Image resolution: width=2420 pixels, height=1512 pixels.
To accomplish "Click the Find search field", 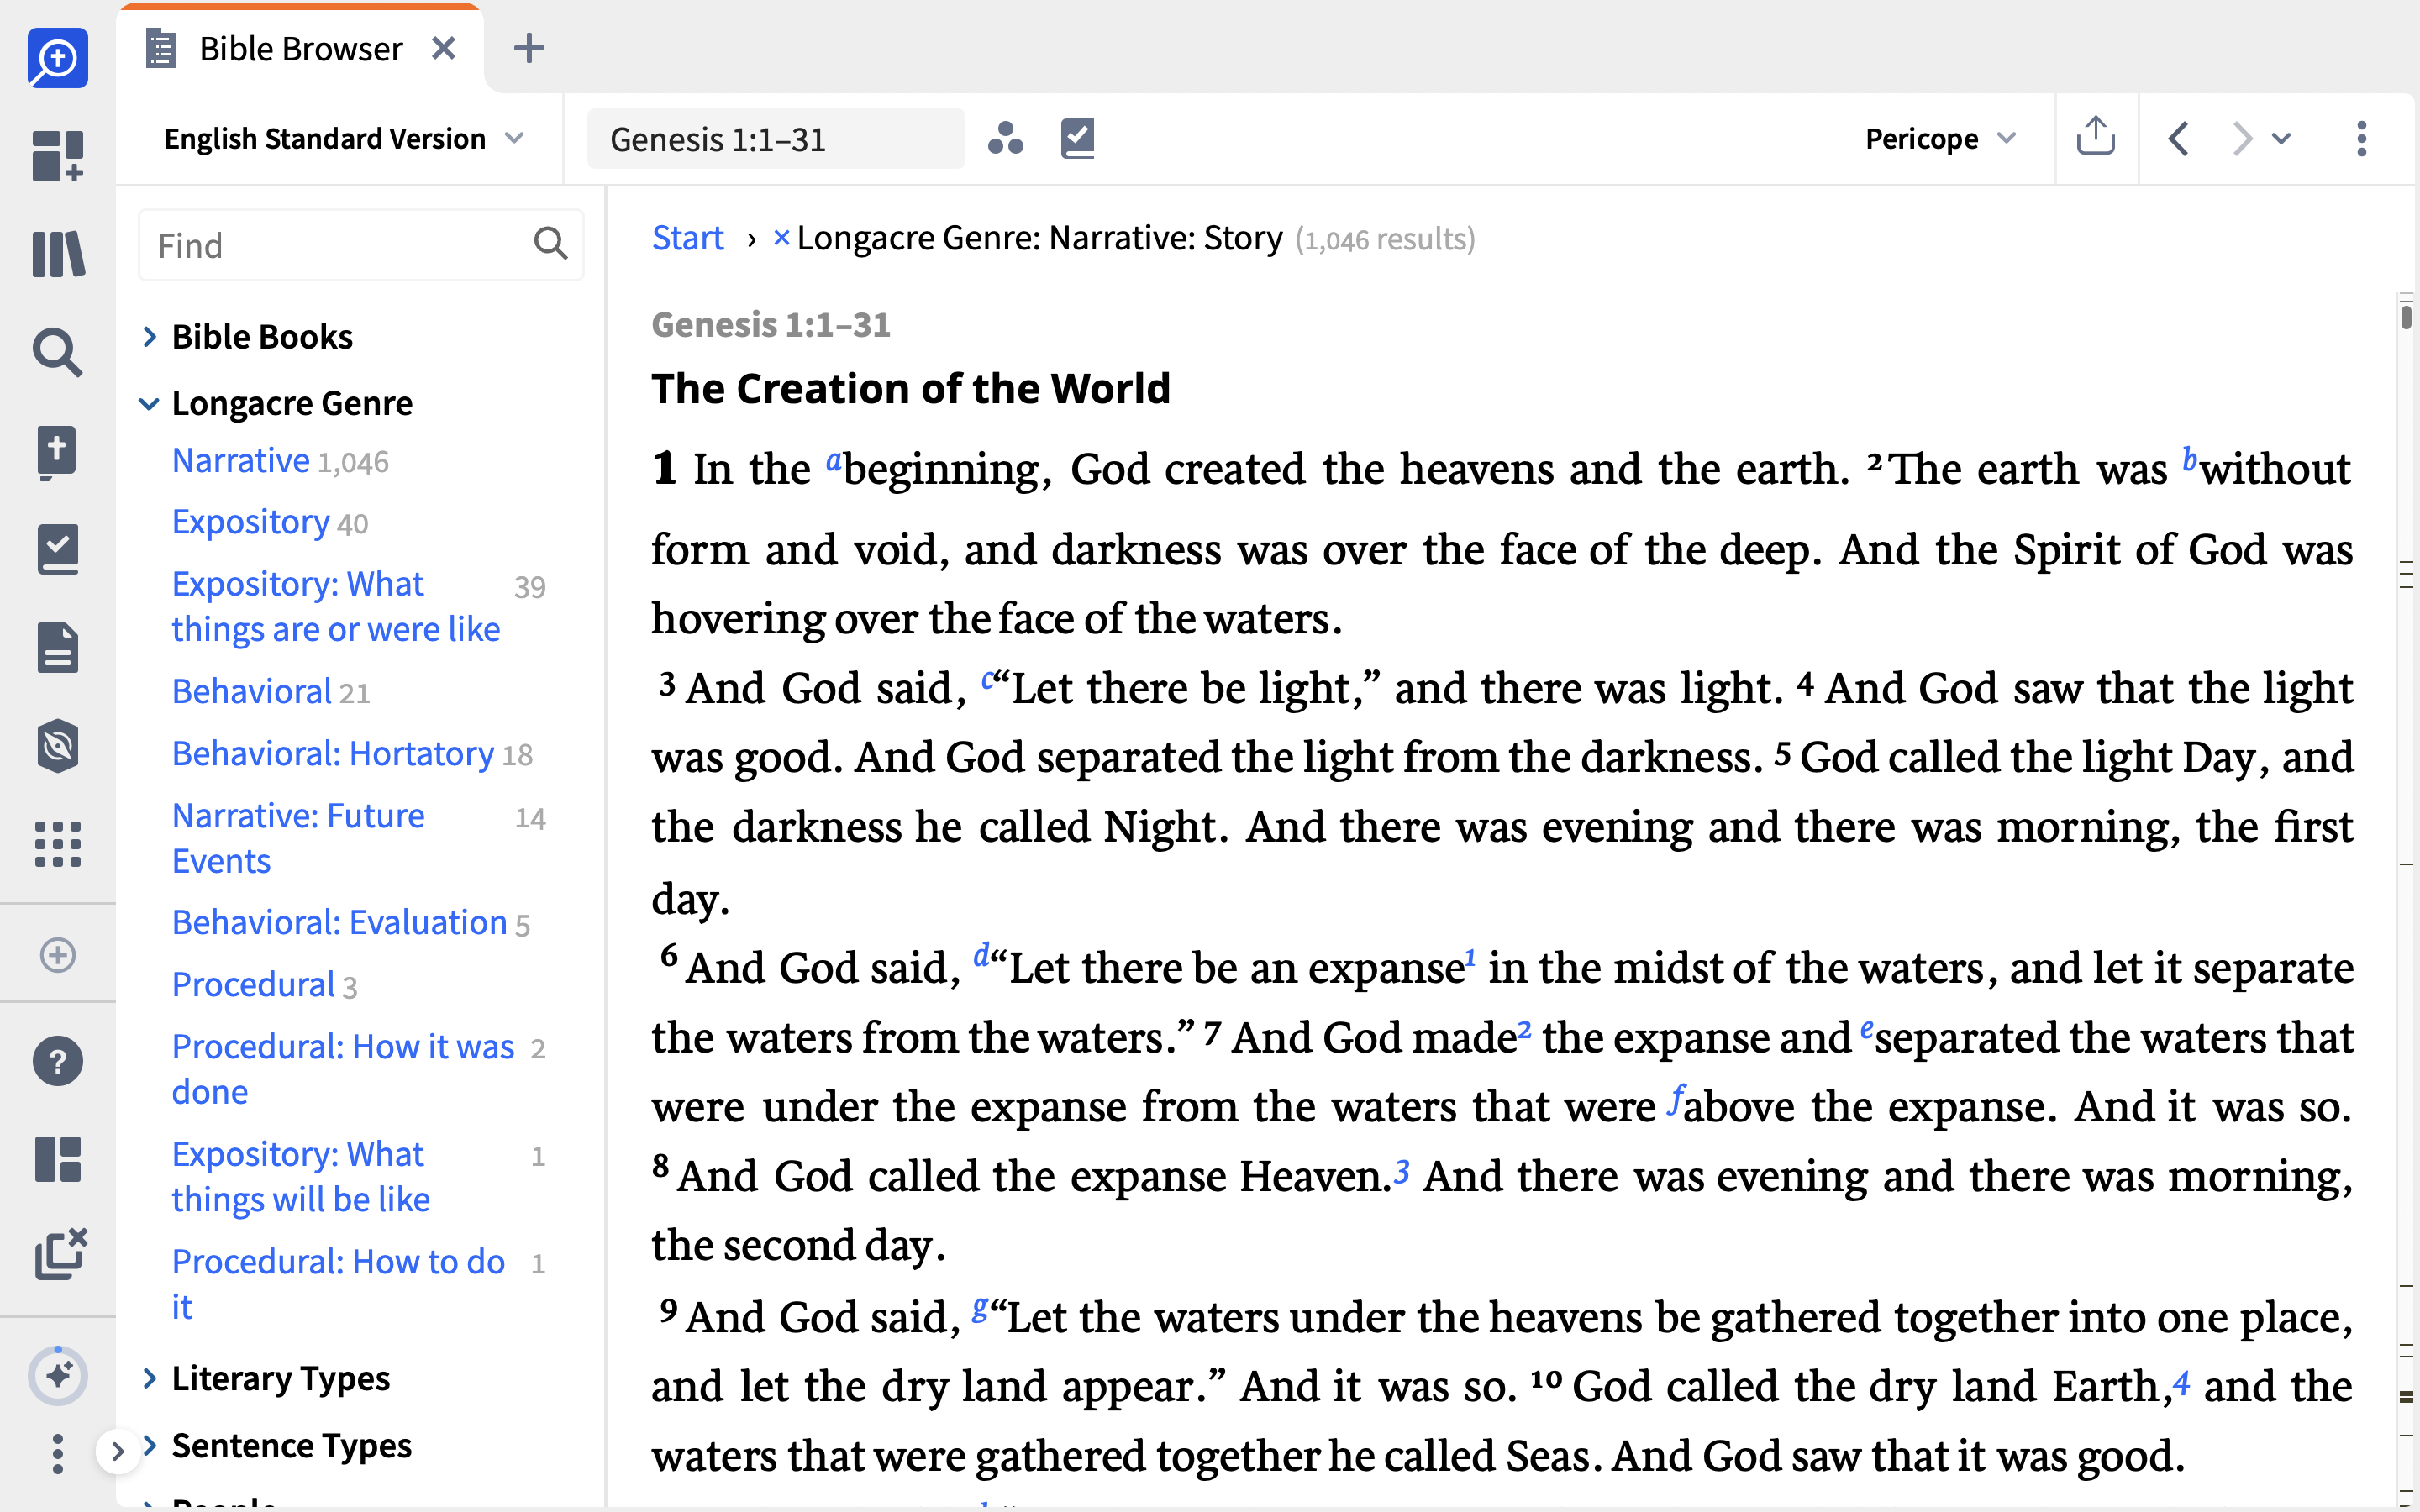I will pyautogui.click(x=360, y=245).
